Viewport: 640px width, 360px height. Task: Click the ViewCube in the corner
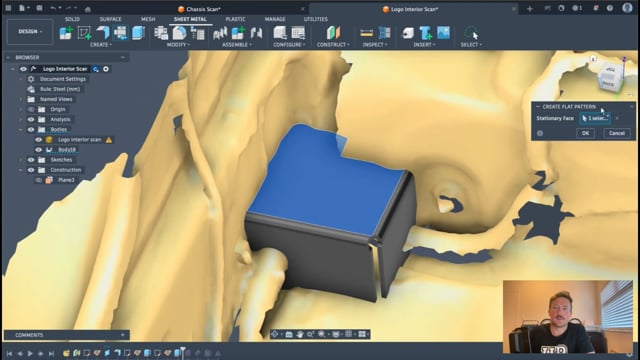coord(610,78)
